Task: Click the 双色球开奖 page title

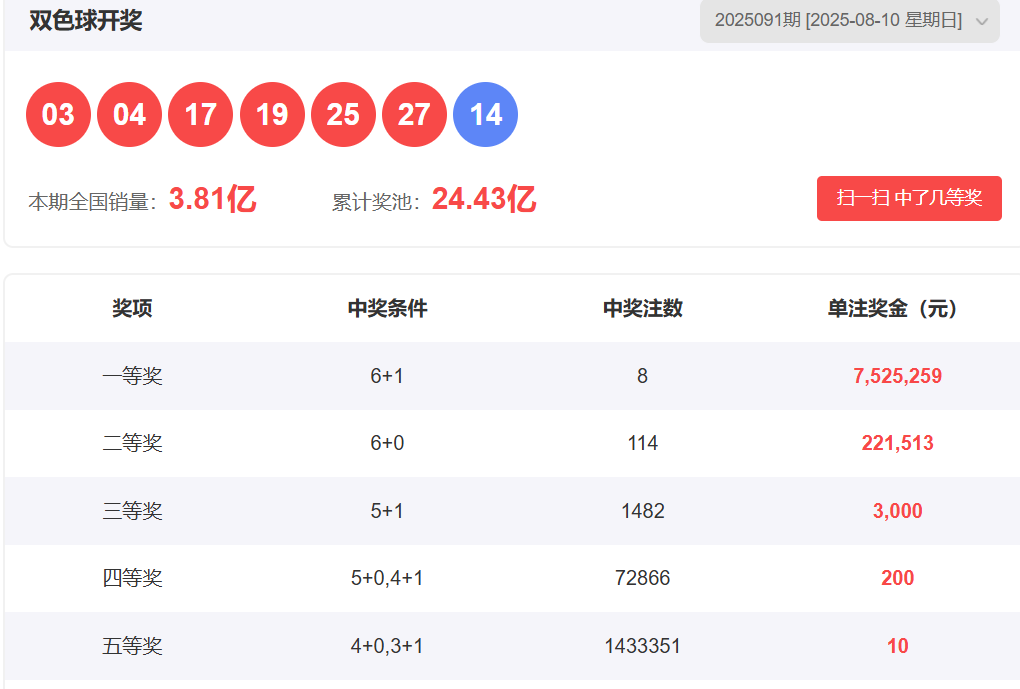Action: click(x=86, y=21)
